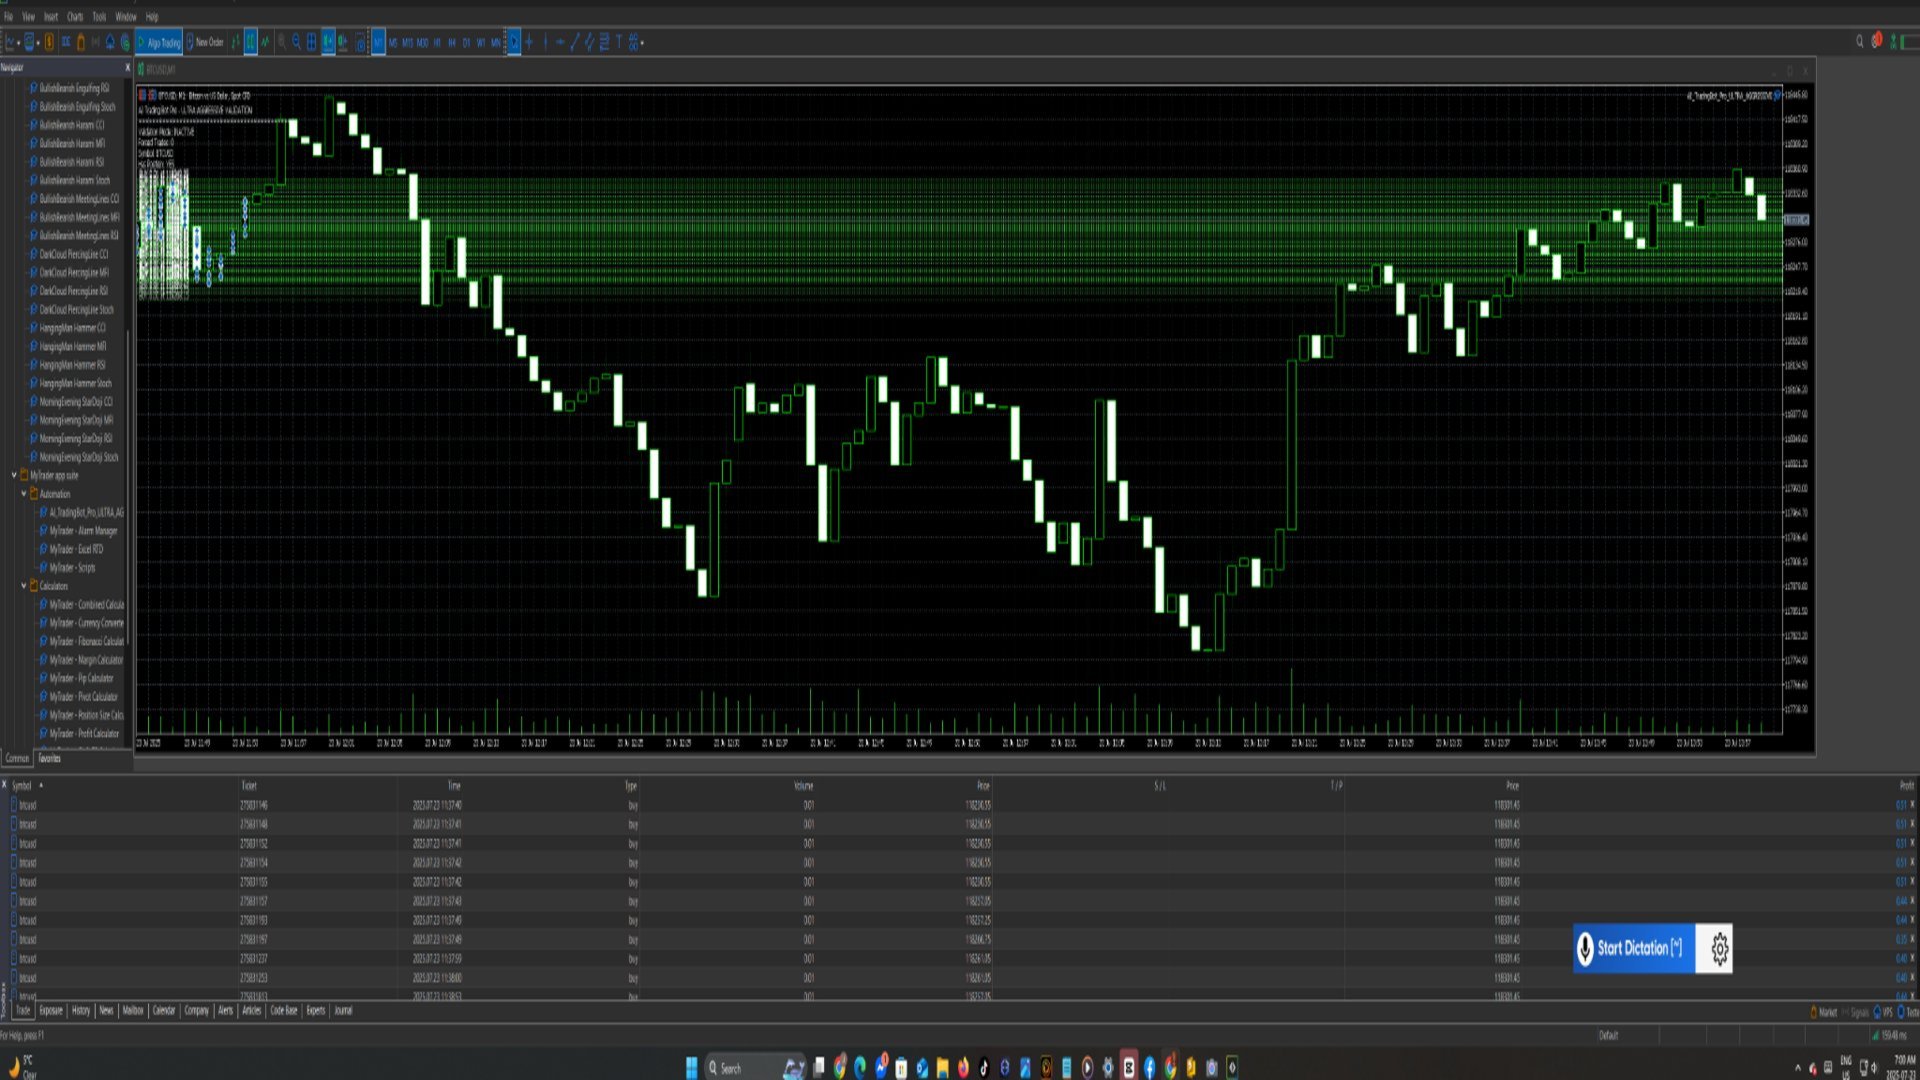Viewport: 1920px width, 1080px height.
Task: Open the Charts menu
Action: tap(75, 16)
